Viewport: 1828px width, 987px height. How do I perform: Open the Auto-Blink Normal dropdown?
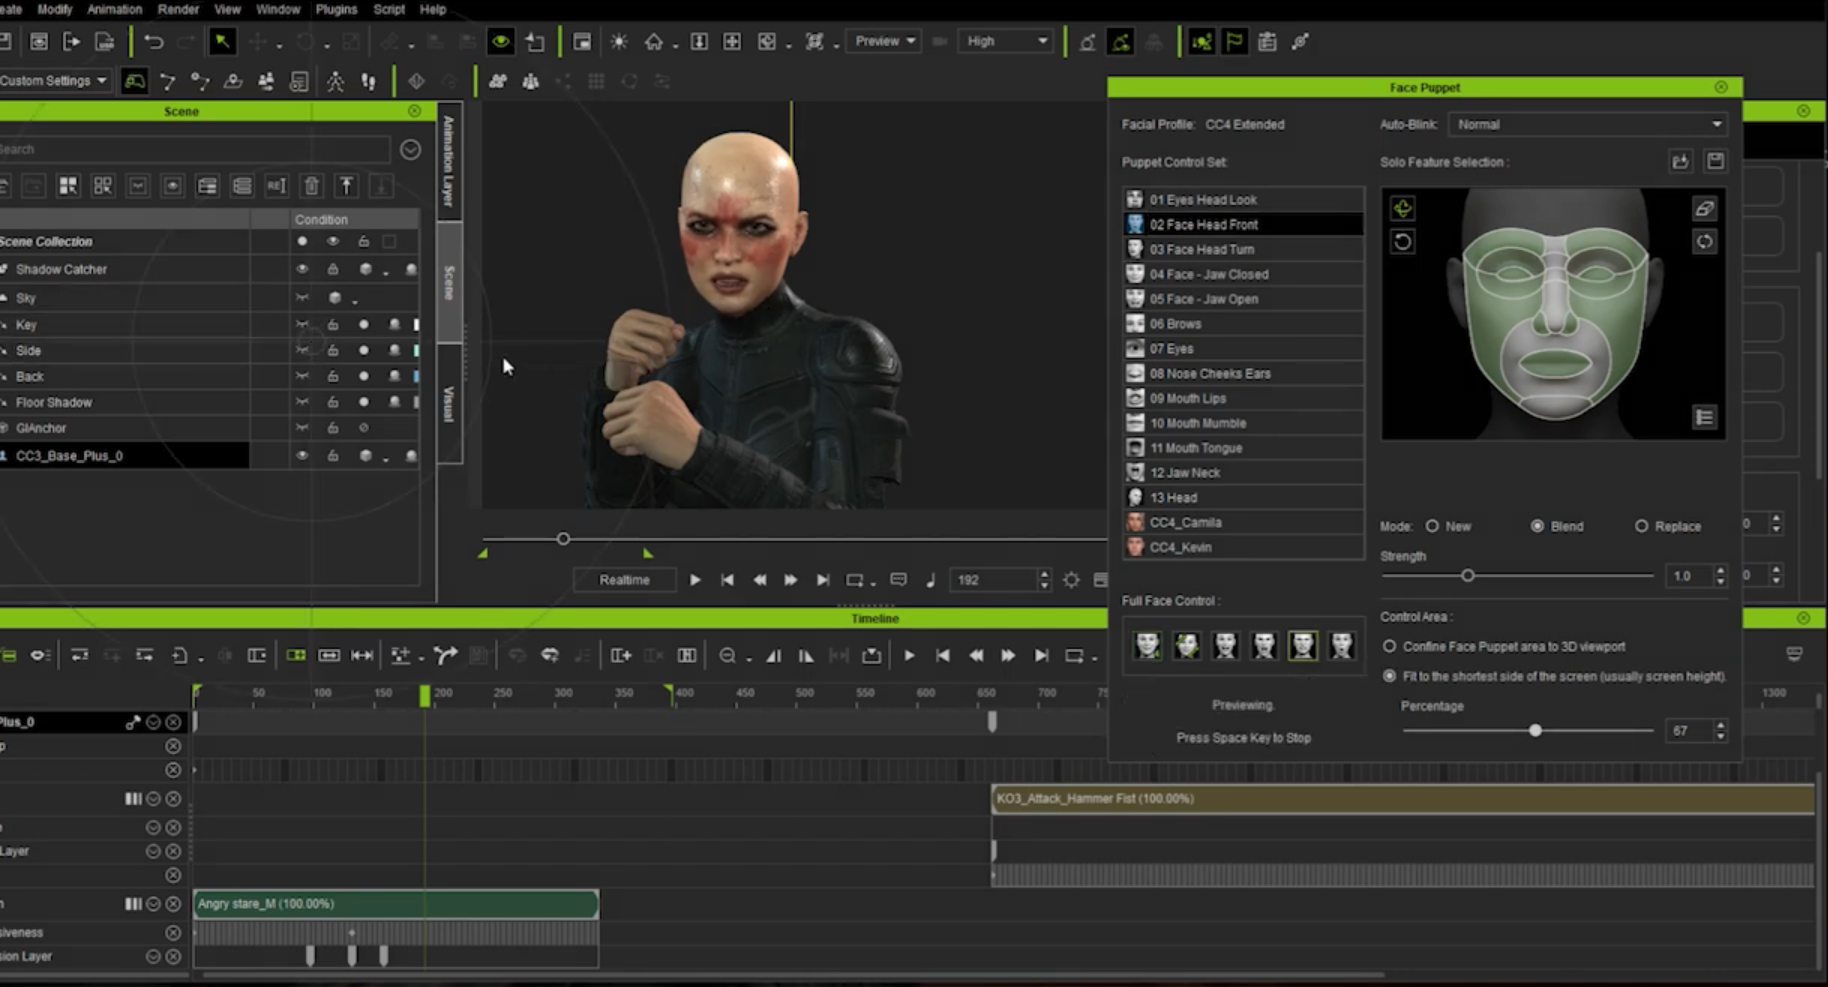(1587, 124)
